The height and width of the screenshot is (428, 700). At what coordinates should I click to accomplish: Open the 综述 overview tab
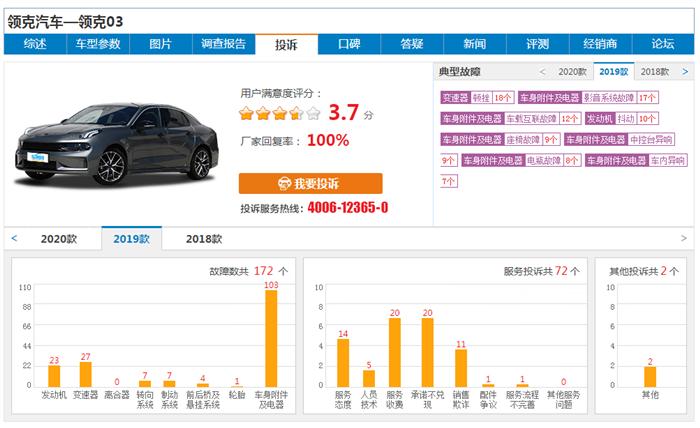point(35,44)
